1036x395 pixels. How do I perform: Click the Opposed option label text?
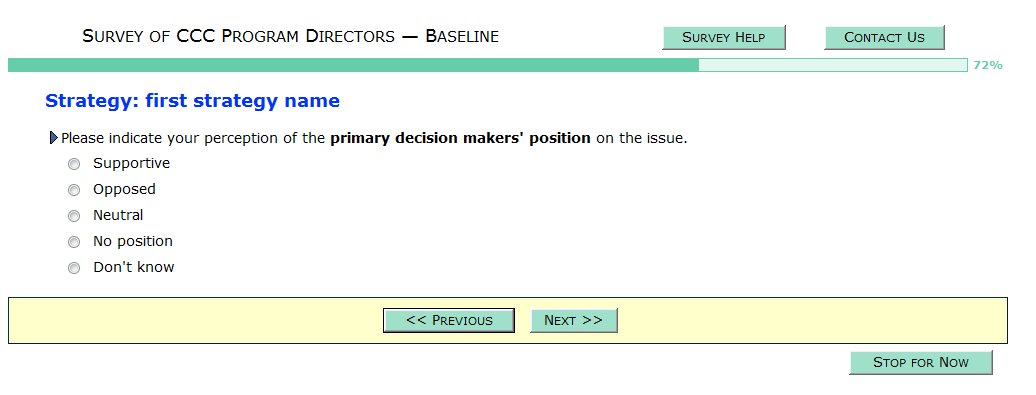124,190
